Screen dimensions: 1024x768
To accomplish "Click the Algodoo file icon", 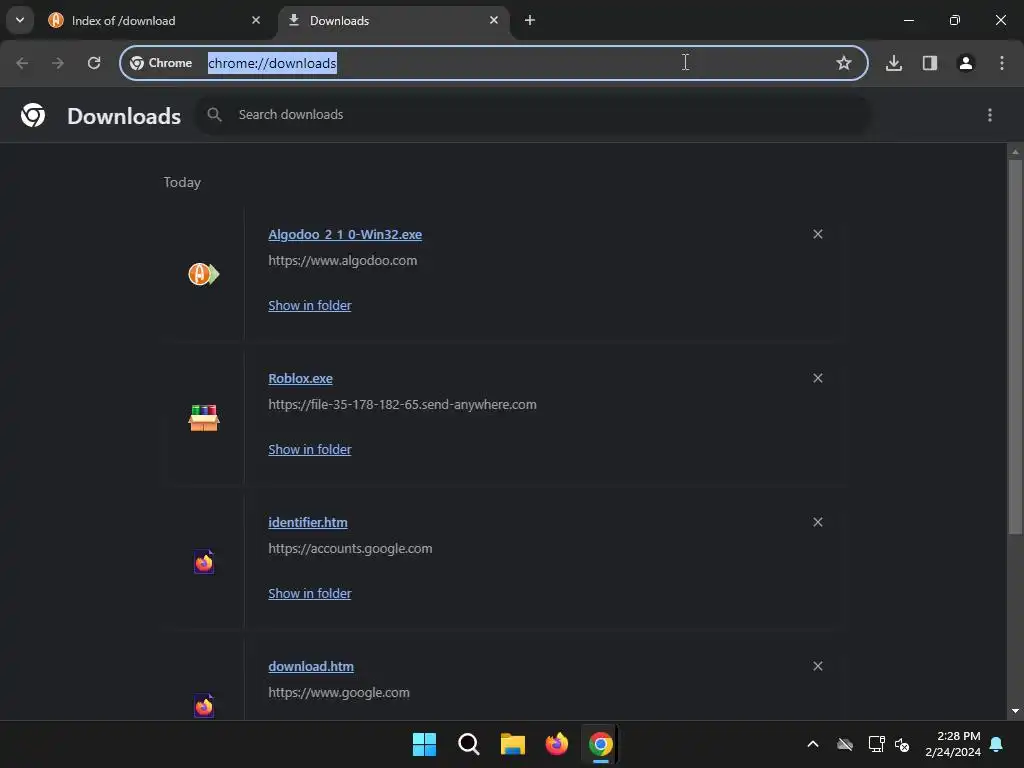I will (x=204, y=274).
